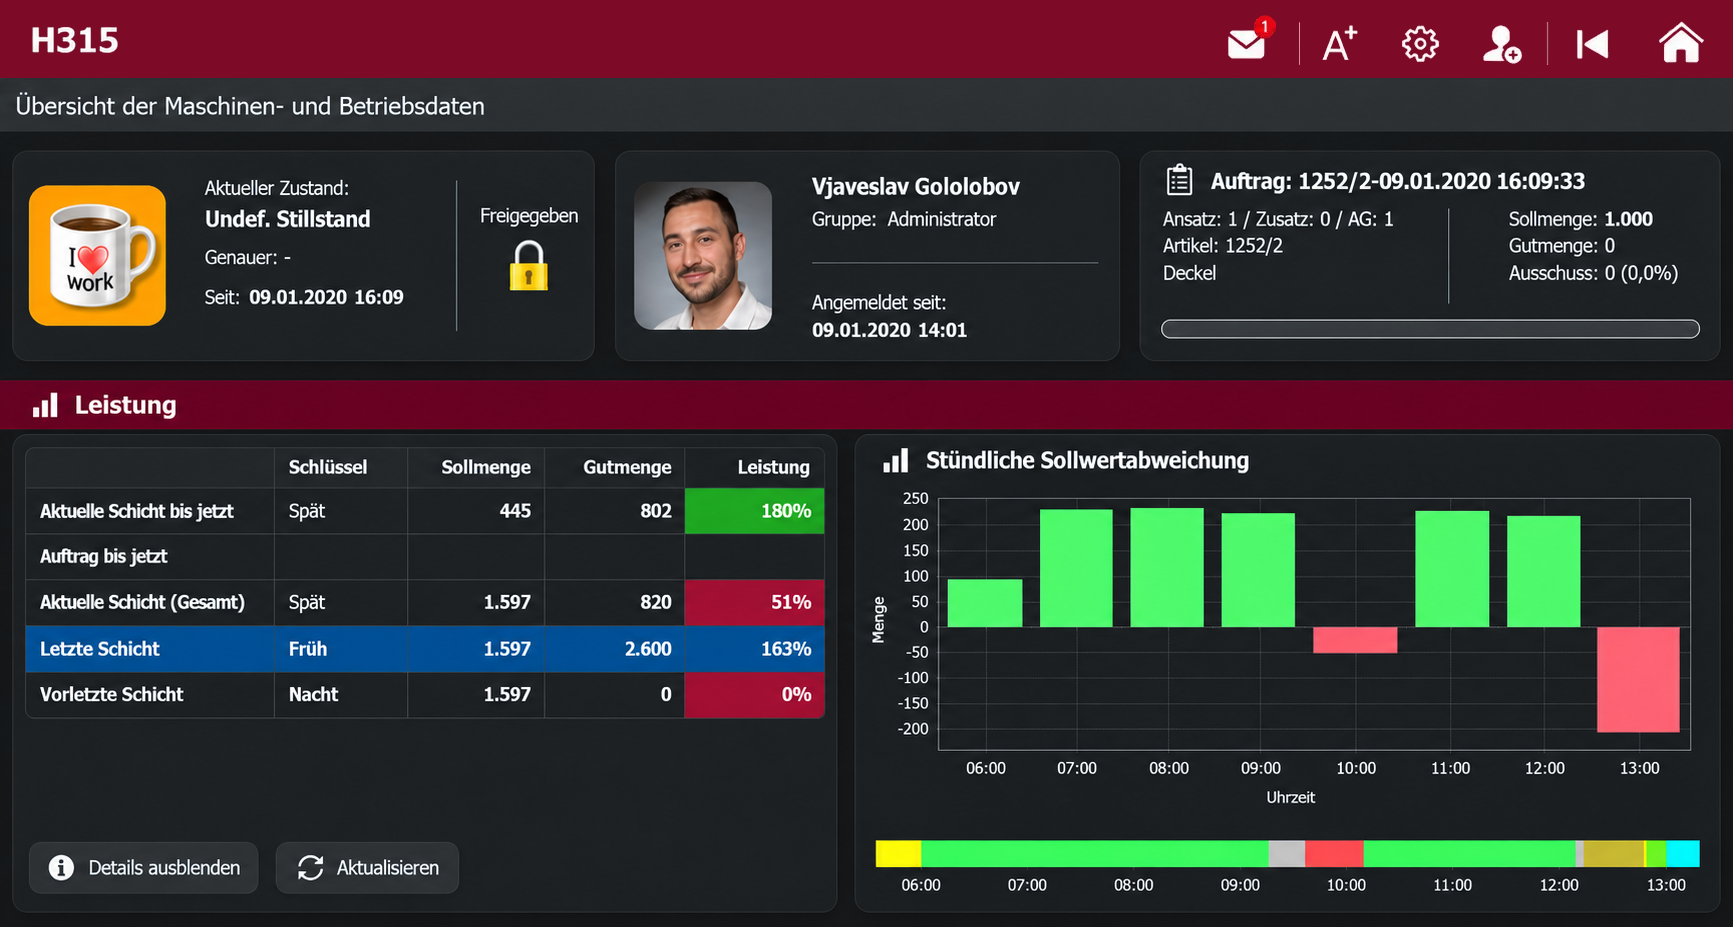
Task: Click the red 0% performance cell
Action: 755,695
